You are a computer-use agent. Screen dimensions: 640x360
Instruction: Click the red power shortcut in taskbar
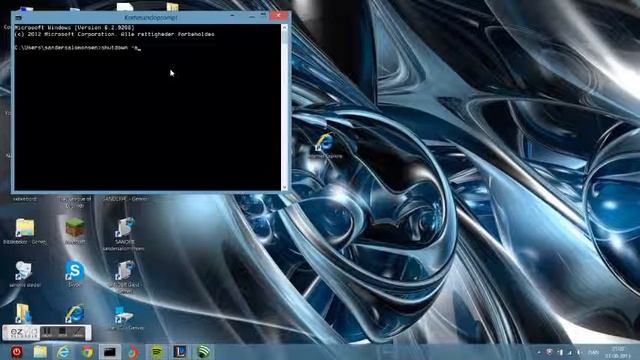pos(17,351)
